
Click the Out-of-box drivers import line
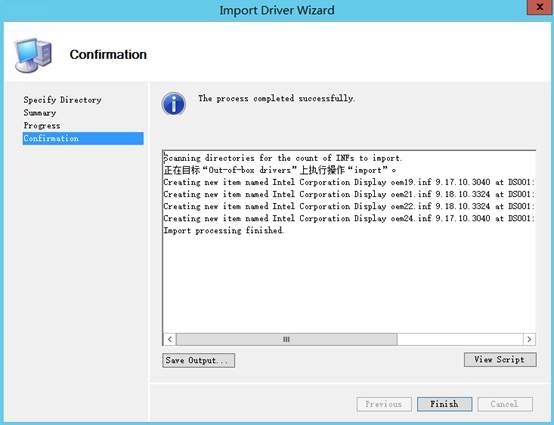tap(280, 170)
